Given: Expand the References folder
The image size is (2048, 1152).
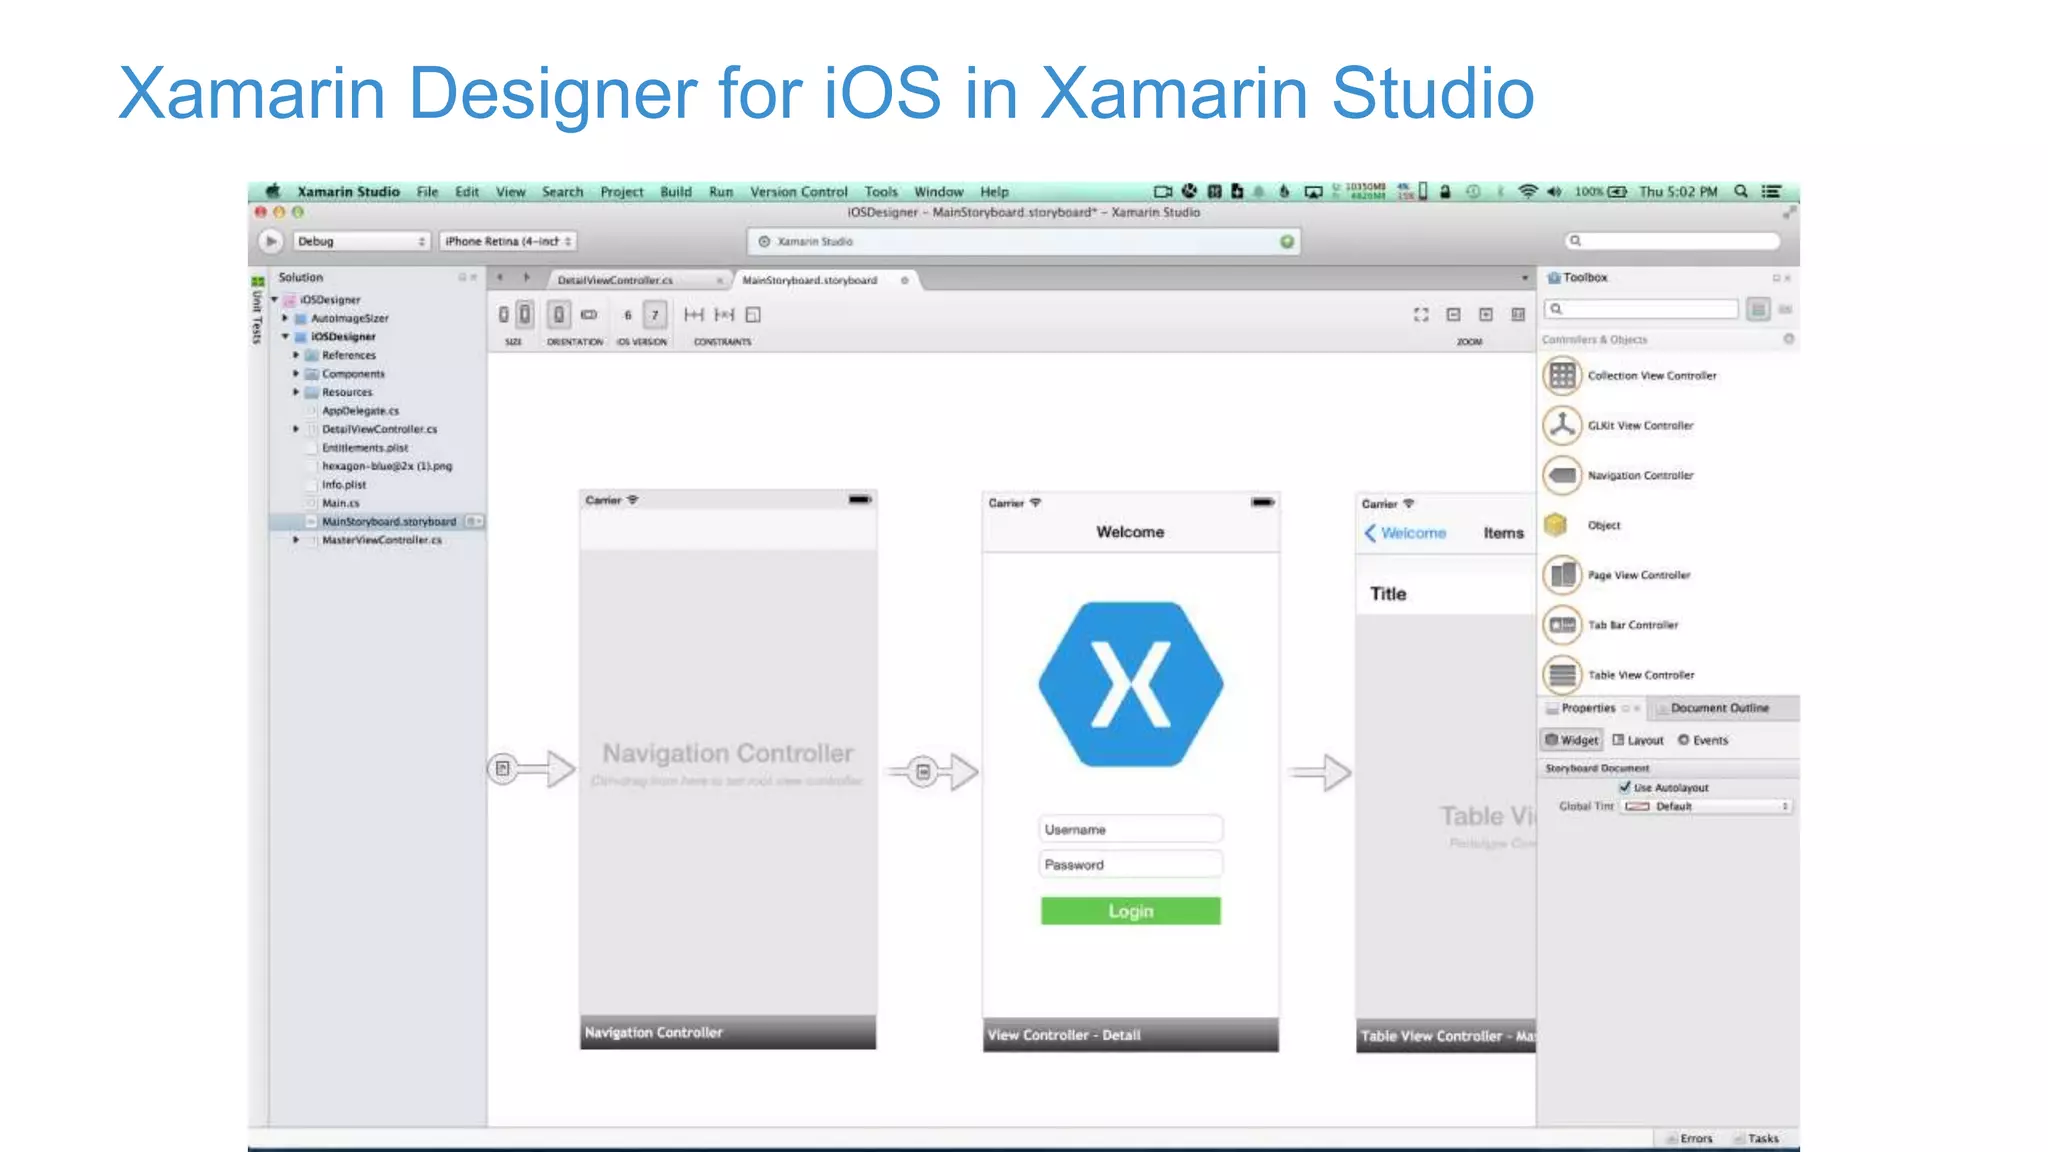Looking at the screenshot, I should (296, 355).
